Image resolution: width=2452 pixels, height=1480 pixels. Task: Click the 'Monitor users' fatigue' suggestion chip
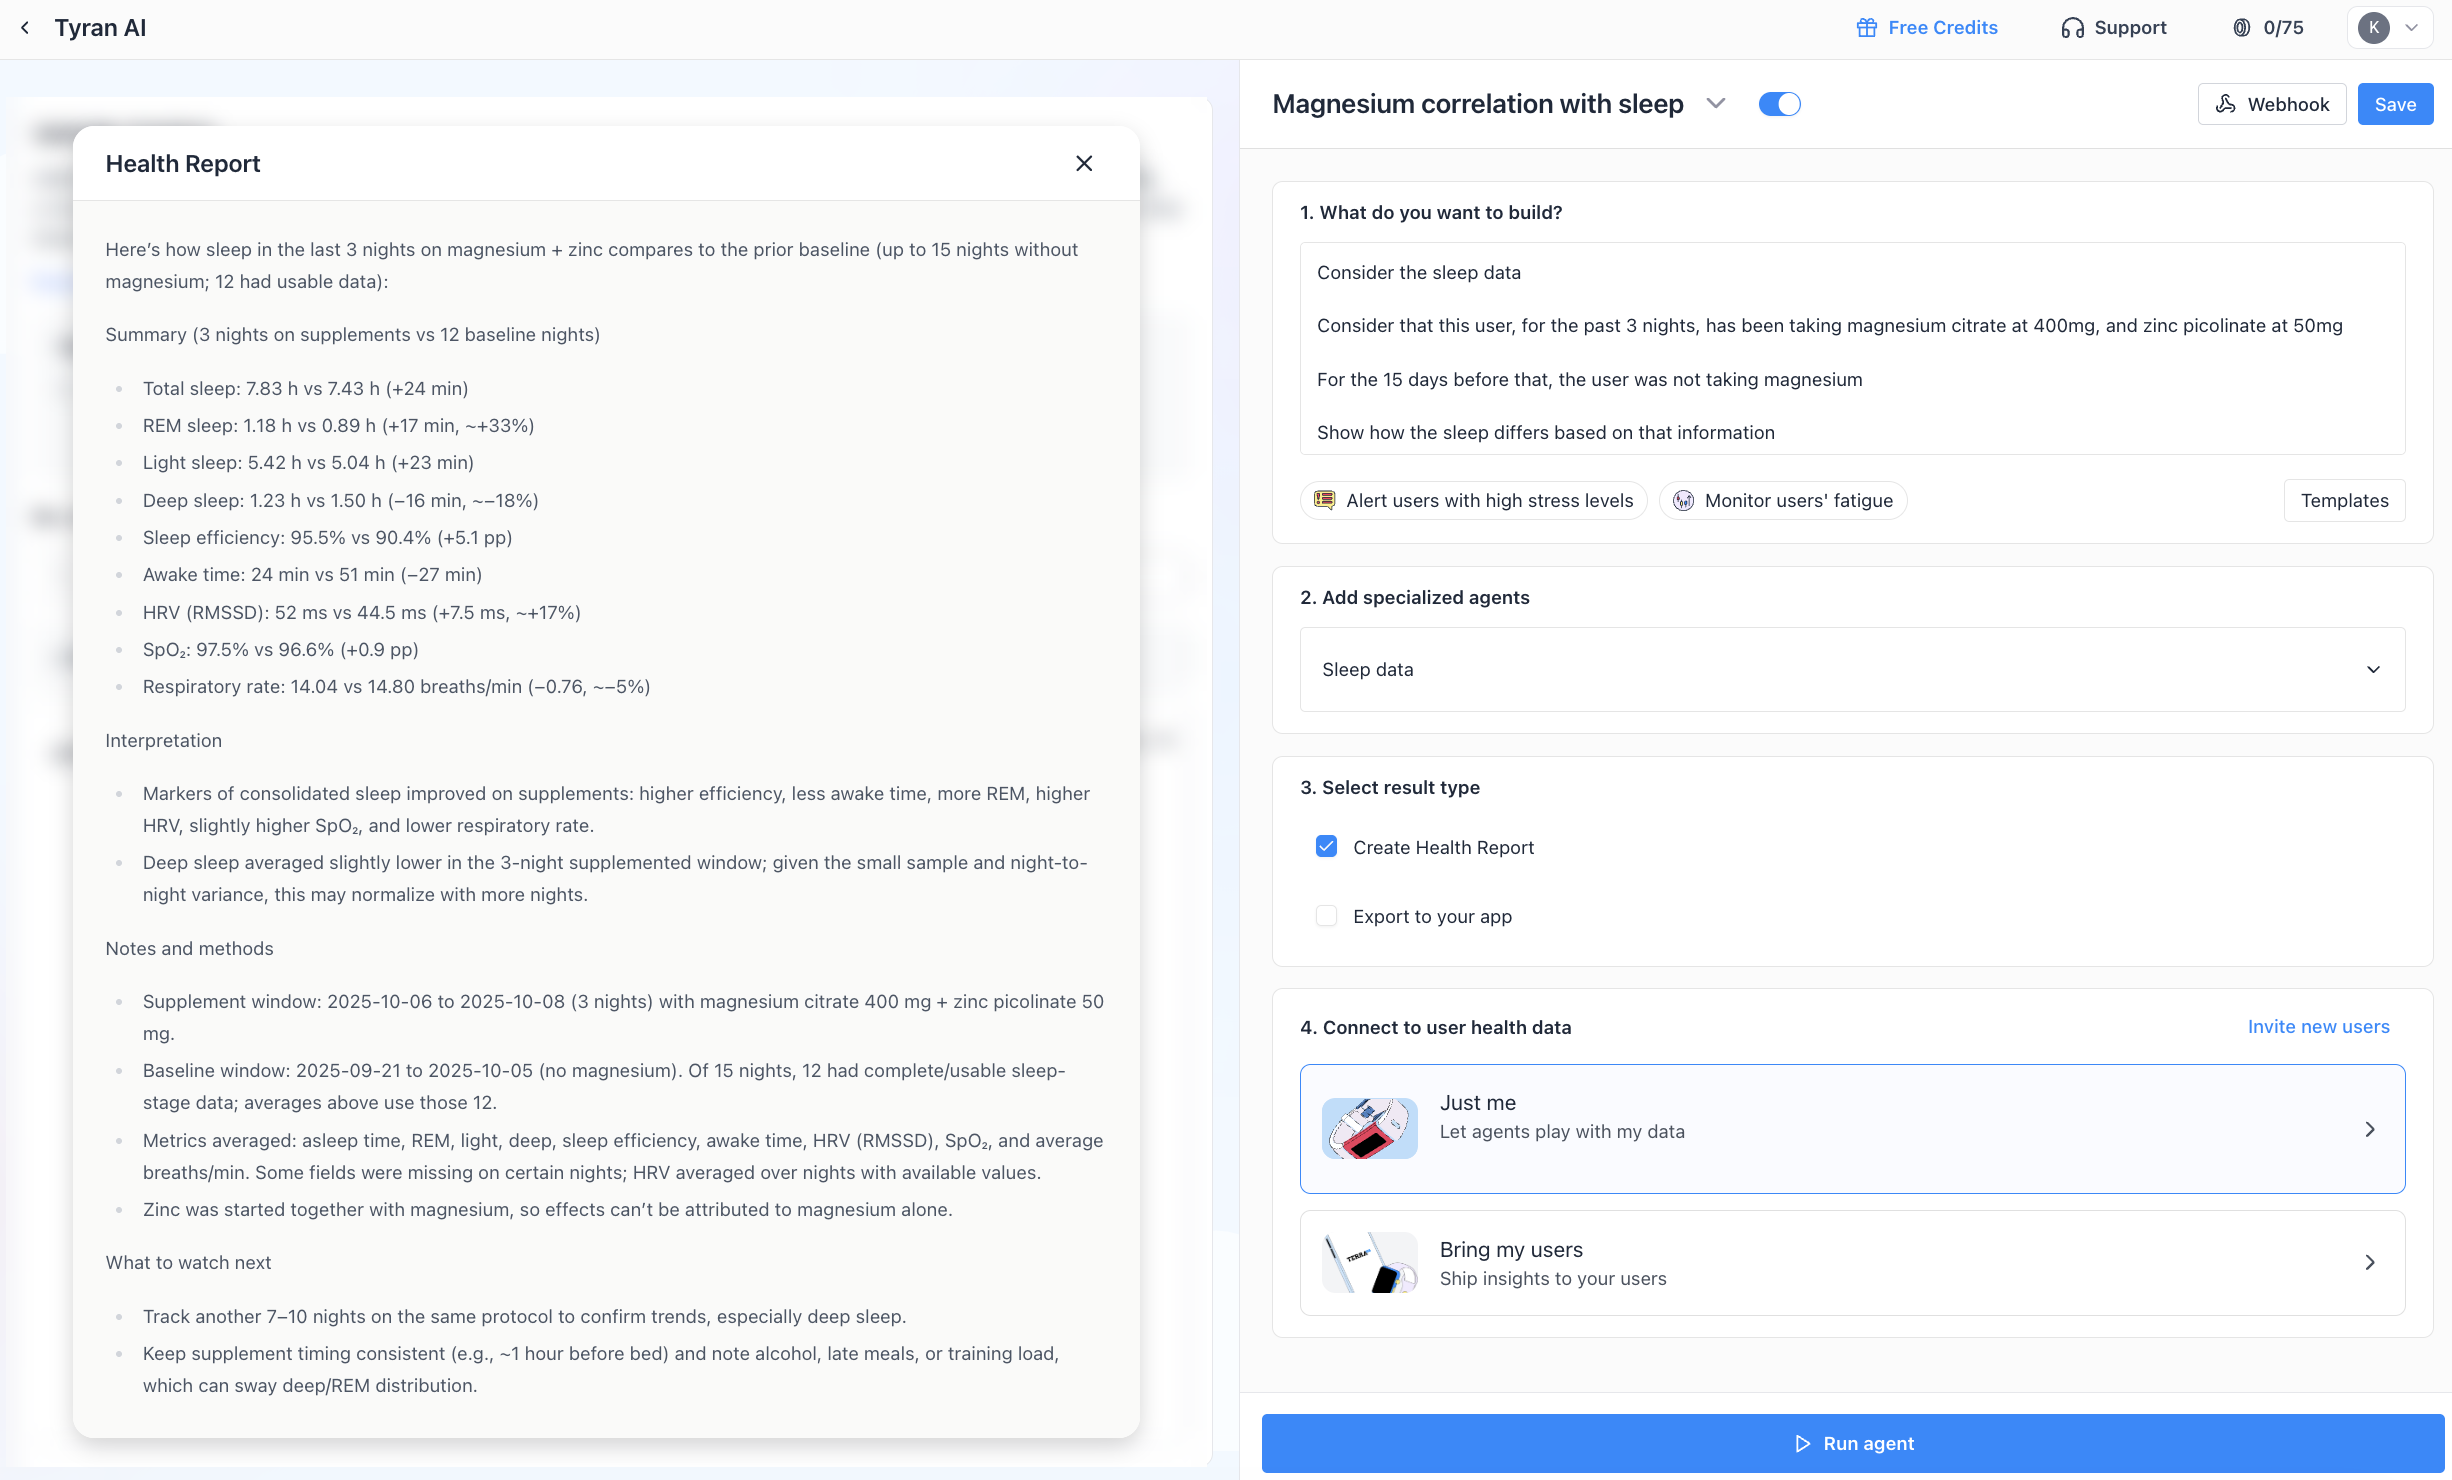[1782, 500]
